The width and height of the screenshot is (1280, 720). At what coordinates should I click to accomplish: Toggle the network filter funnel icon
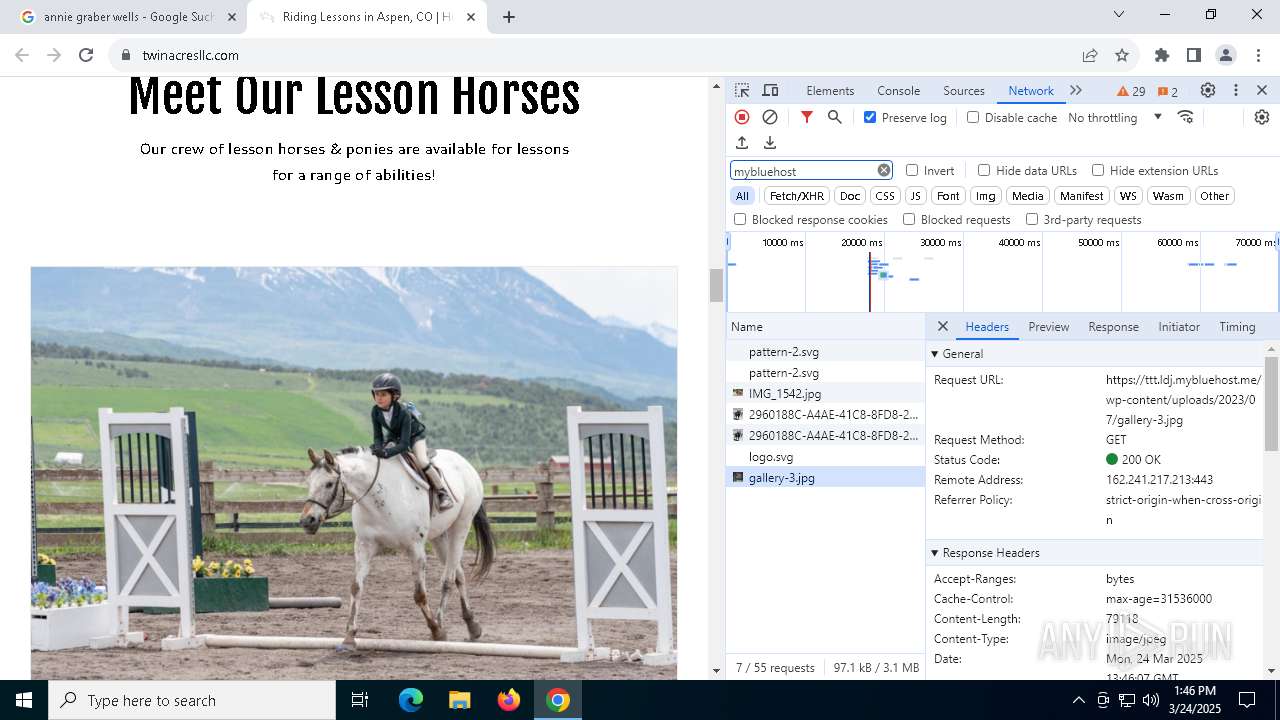tap(807, 117)
